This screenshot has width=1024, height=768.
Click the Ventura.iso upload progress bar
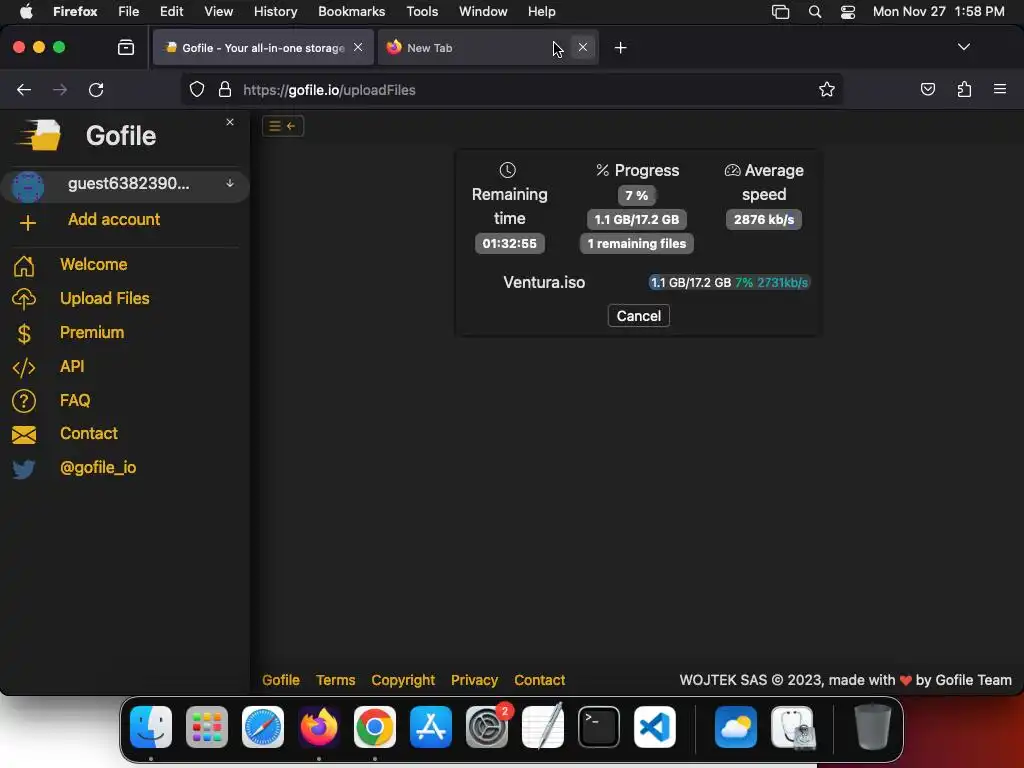[x=729, y=283]
